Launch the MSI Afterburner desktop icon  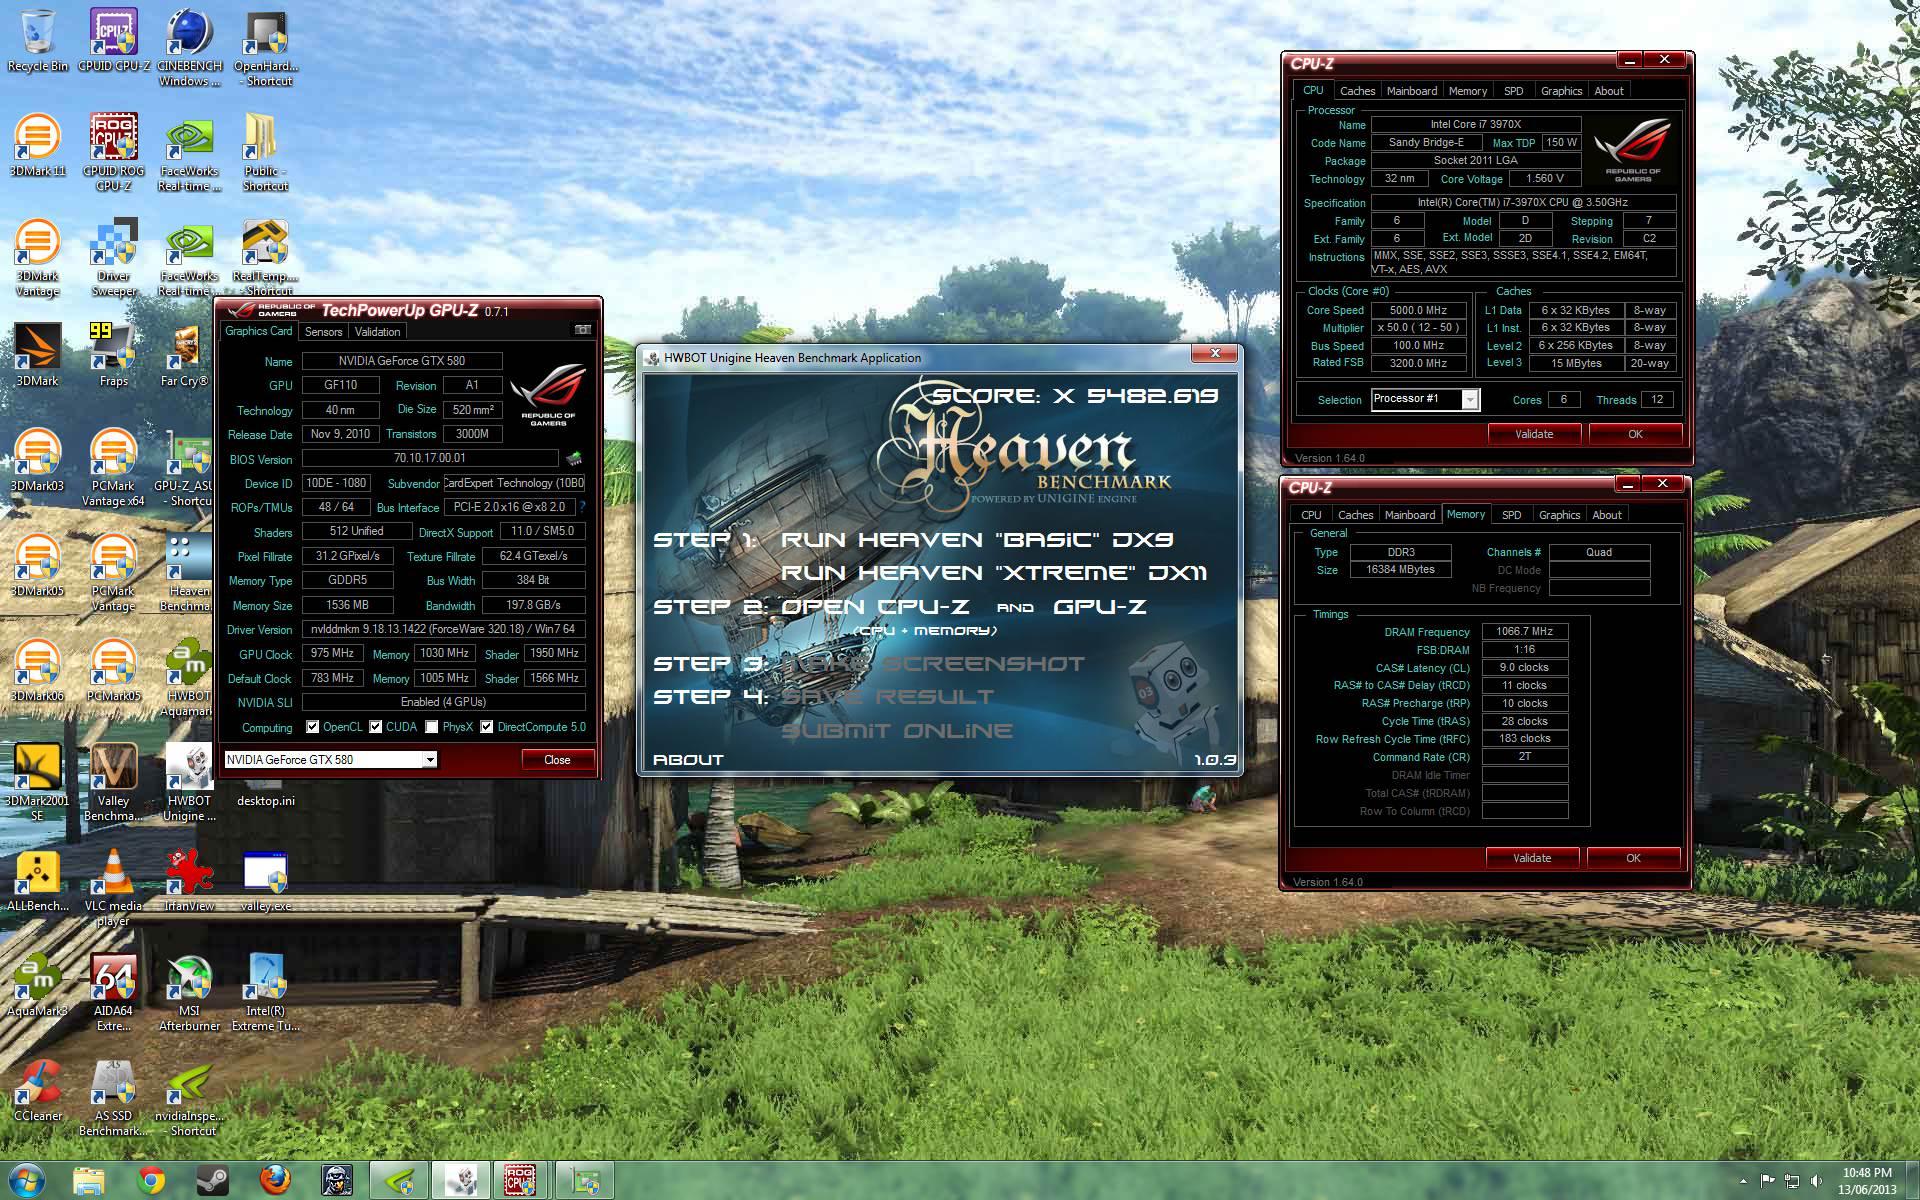pyautogui.click(x=189, y=992)
